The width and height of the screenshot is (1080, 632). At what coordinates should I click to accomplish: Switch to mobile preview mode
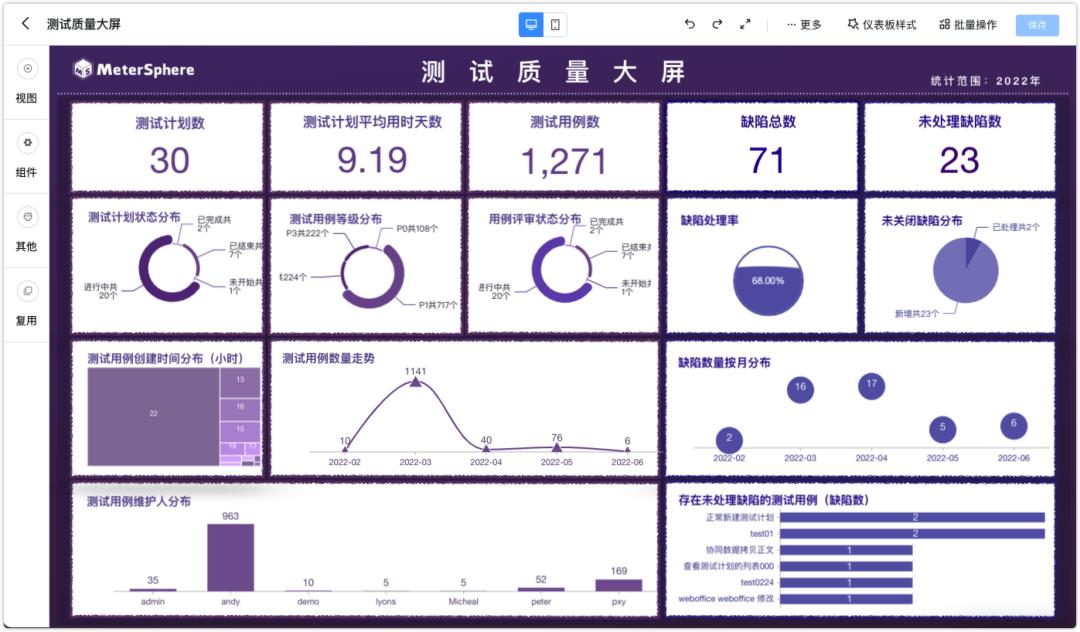(x=556, y=22)
